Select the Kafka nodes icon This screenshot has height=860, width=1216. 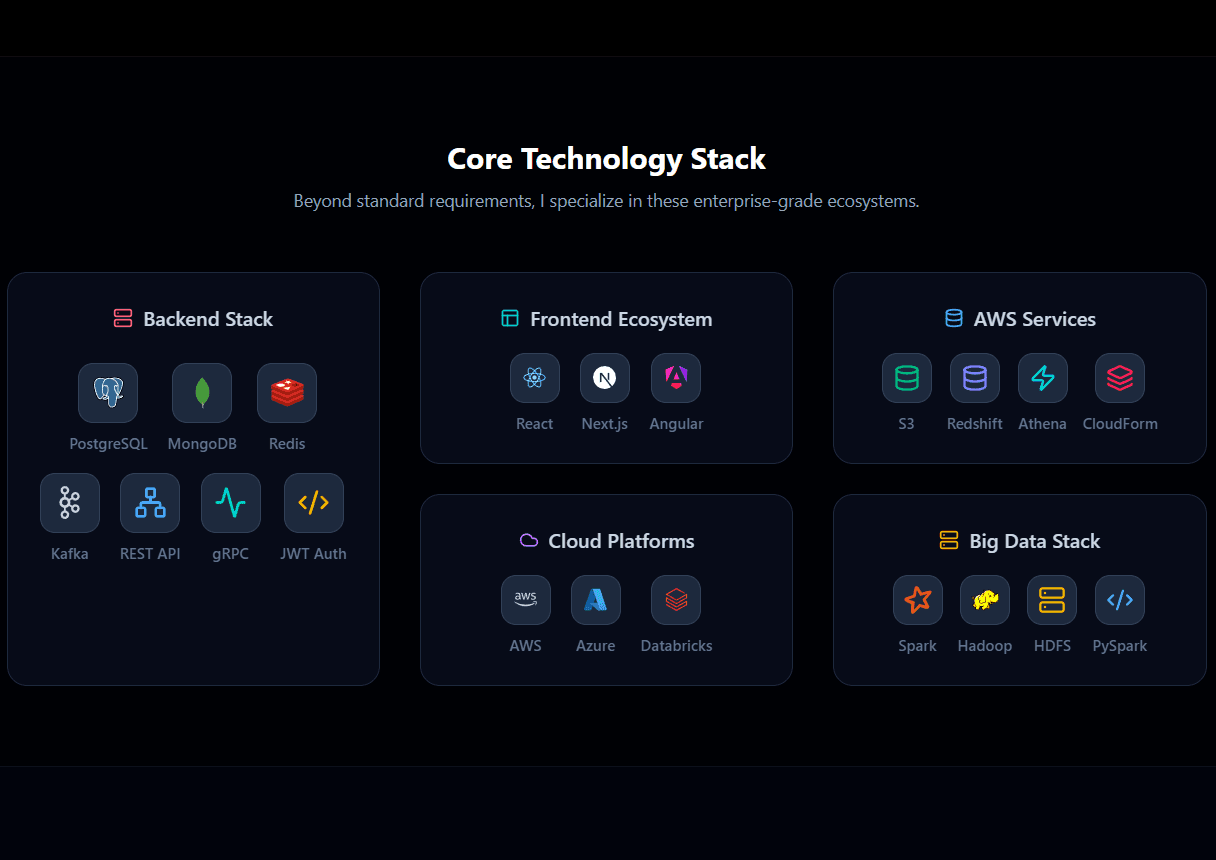click(70, 503)
